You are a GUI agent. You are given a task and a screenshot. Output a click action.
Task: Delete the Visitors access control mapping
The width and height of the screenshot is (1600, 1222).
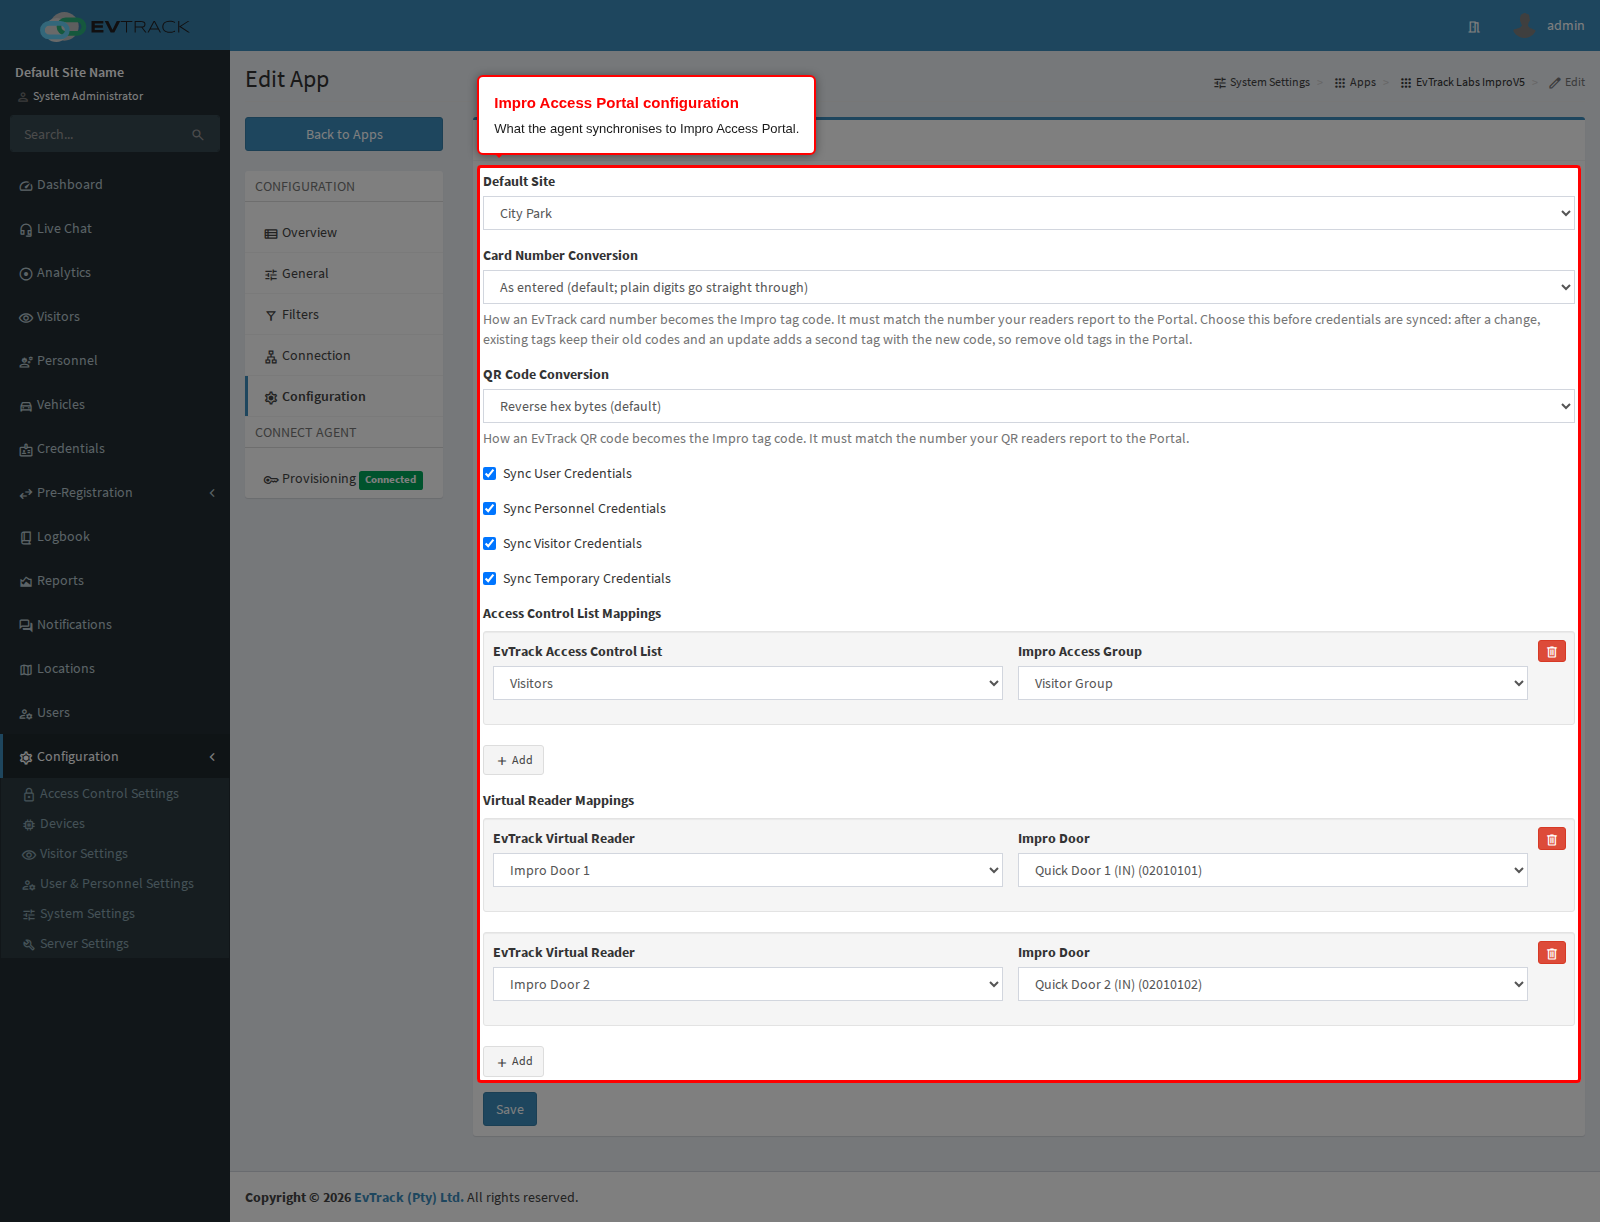tap(1552, 651)
